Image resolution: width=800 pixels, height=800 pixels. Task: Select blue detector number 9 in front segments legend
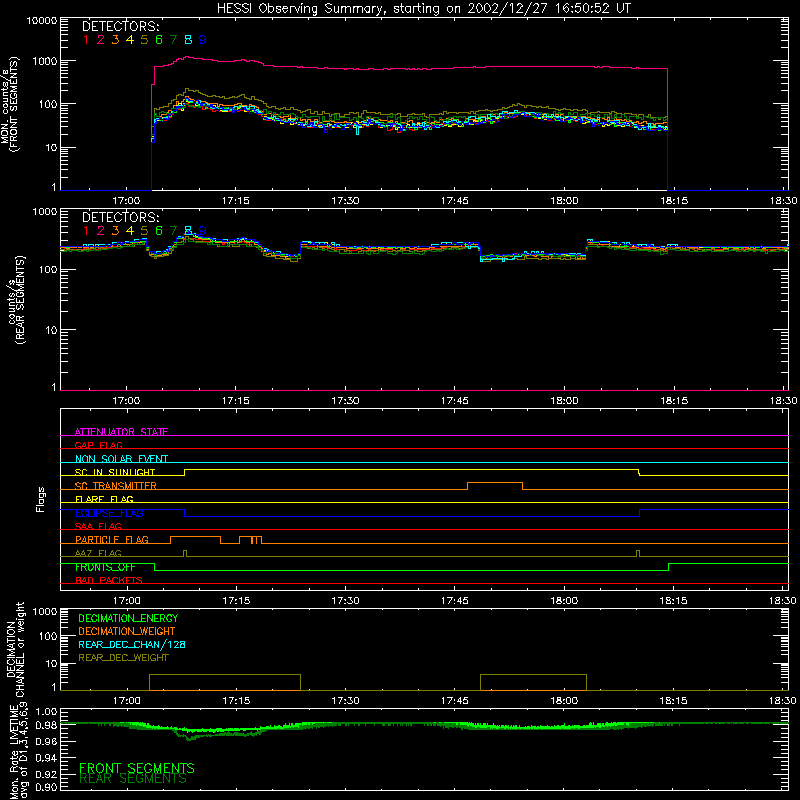pyautogui.click(x=203, y=40)
